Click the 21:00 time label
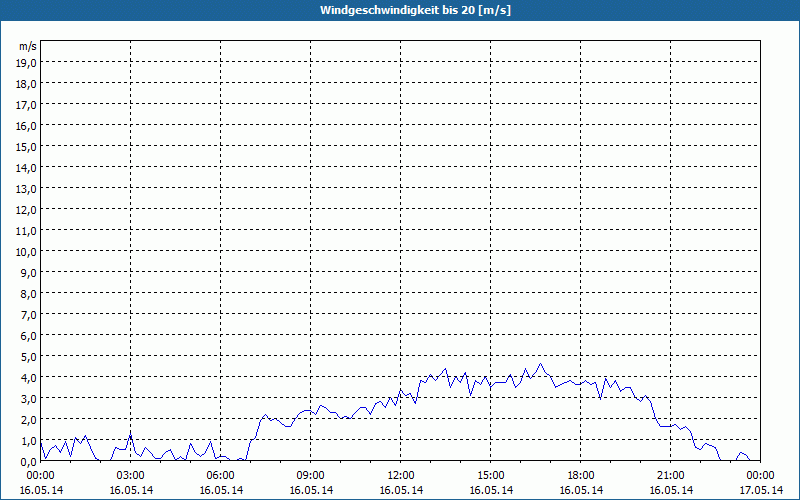The image size is (800, 500). point(670,476)
